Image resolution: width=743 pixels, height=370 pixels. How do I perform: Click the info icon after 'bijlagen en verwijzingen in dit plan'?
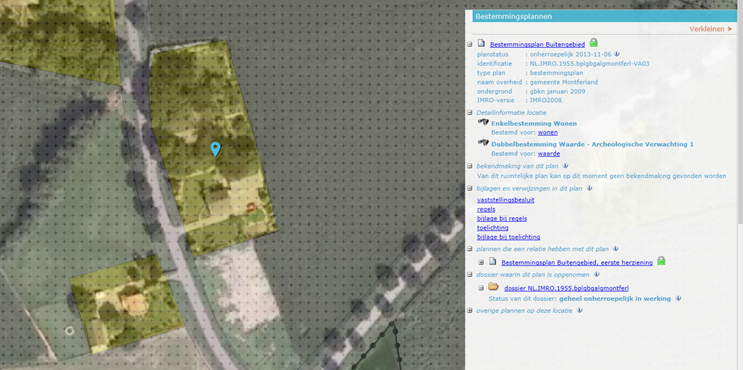coord(589,188)
